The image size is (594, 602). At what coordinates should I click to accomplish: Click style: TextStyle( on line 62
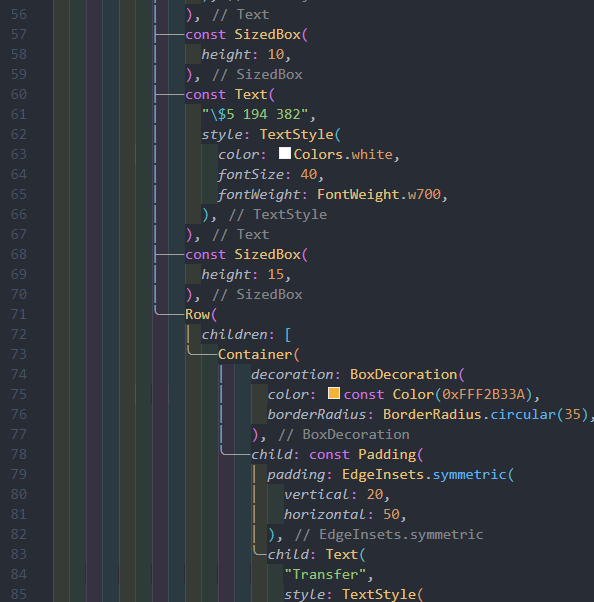tap(271, 134)
